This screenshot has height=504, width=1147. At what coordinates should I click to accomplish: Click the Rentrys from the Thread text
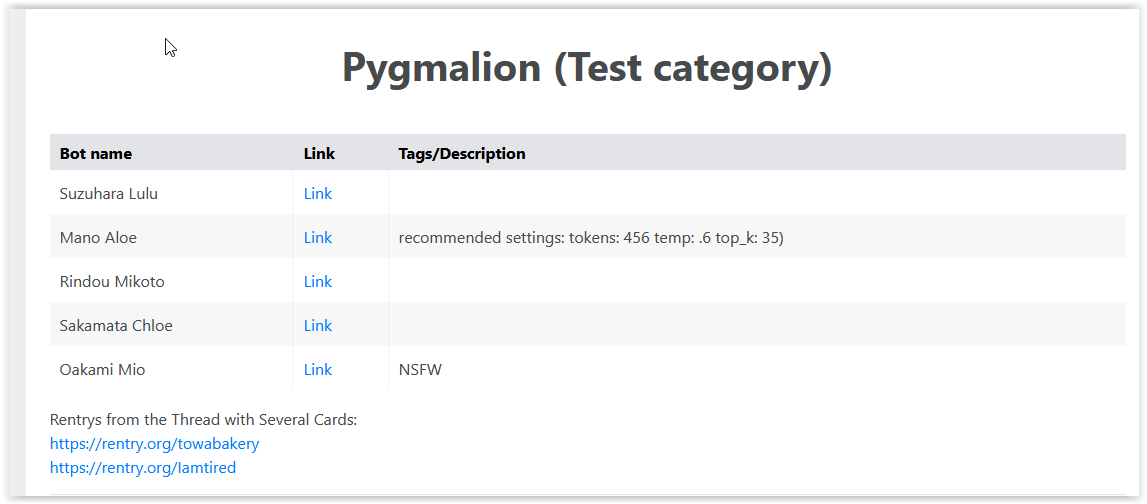pyautogui.click(x=203, y=420)
